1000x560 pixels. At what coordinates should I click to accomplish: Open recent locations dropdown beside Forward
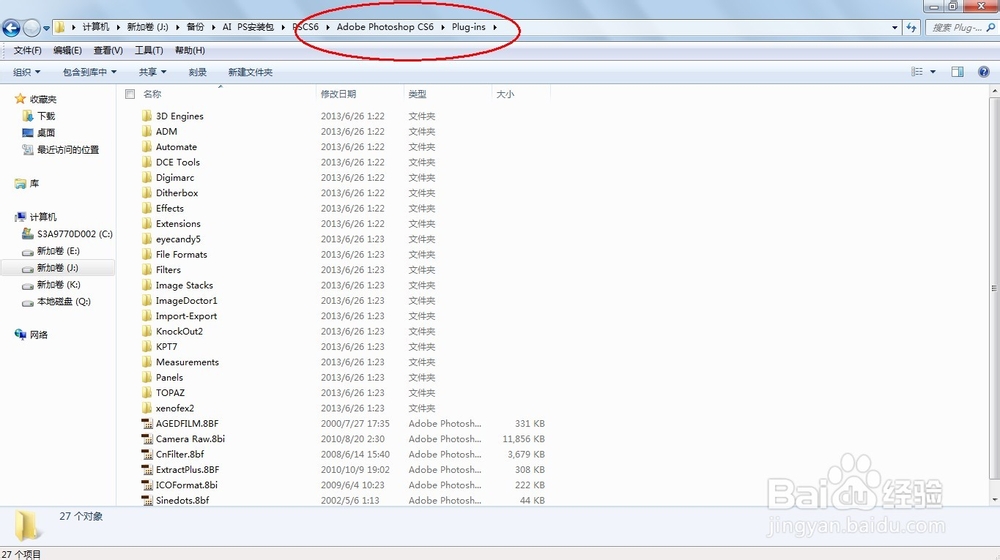click(46, 28)
